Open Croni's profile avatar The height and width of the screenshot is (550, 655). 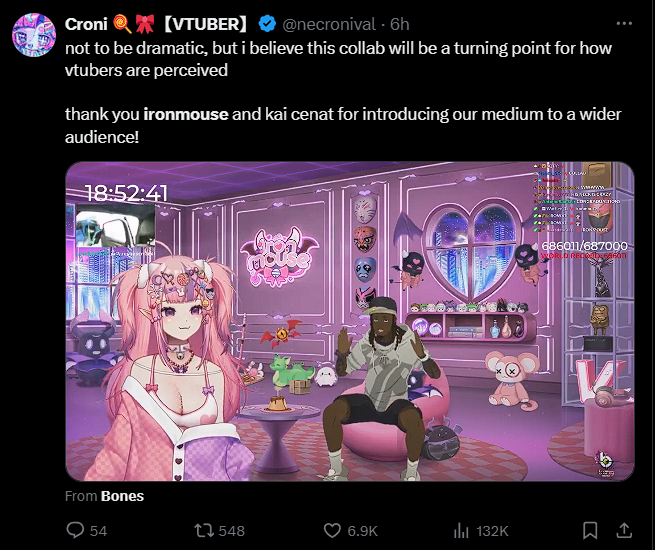click(x=34, y=35)
